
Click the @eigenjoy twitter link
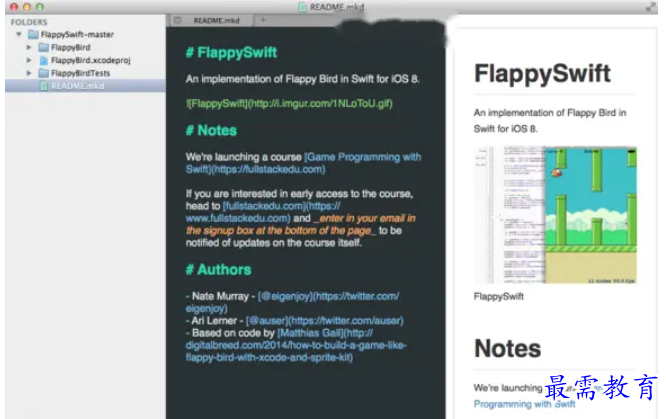tap(292, 302)
